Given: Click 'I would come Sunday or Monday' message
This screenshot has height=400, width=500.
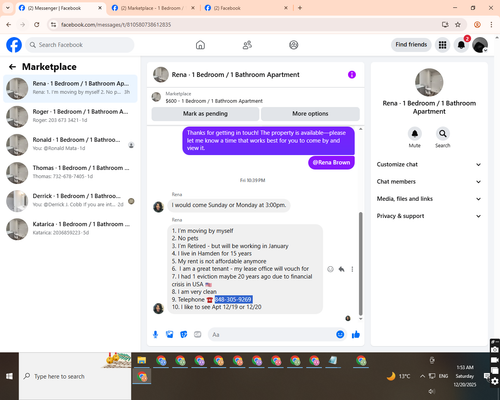Looking at the screenshot, I should click(x=229, y=205).
